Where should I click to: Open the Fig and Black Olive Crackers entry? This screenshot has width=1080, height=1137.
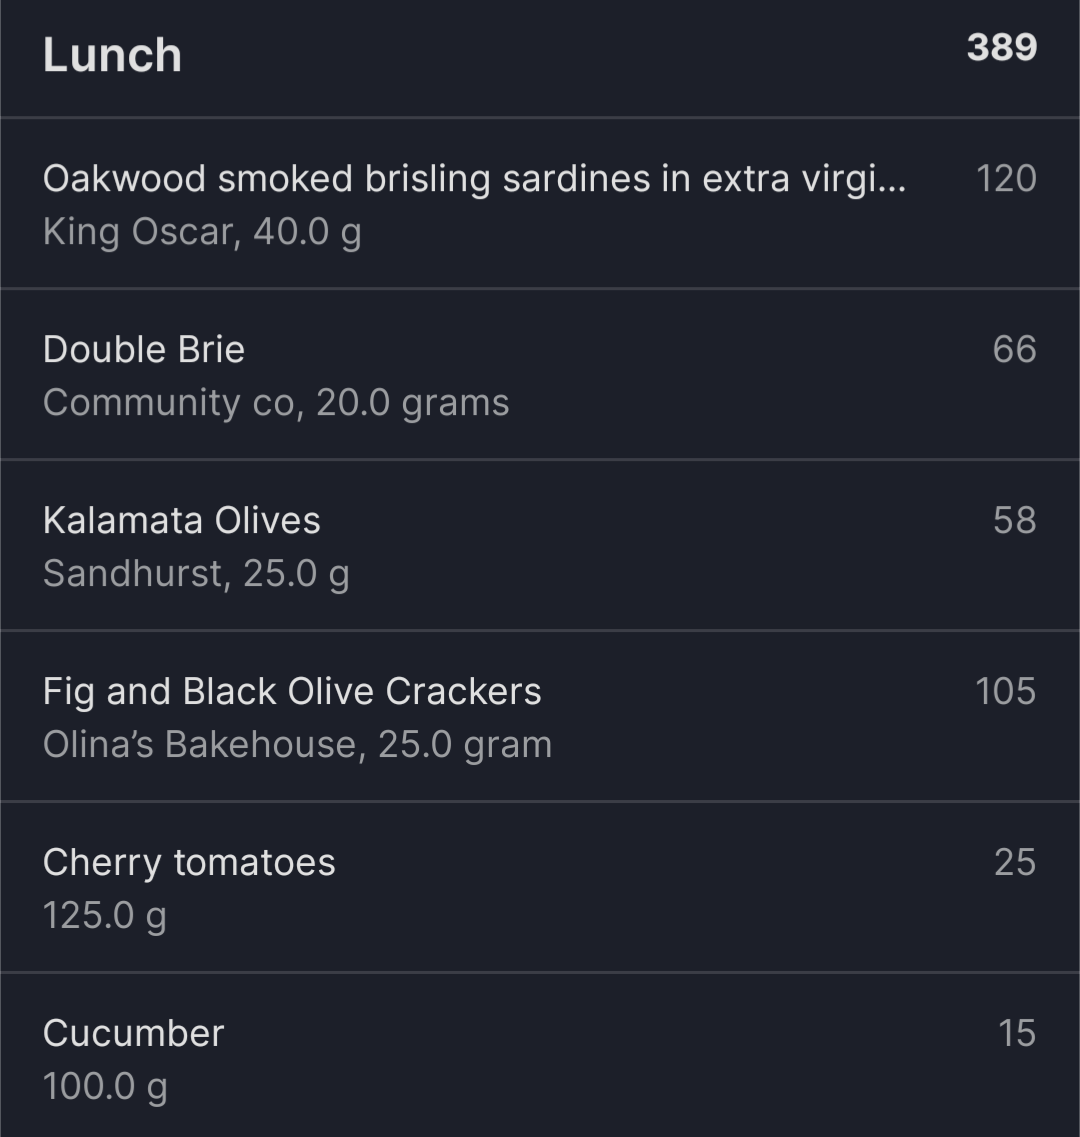point(540,717)
